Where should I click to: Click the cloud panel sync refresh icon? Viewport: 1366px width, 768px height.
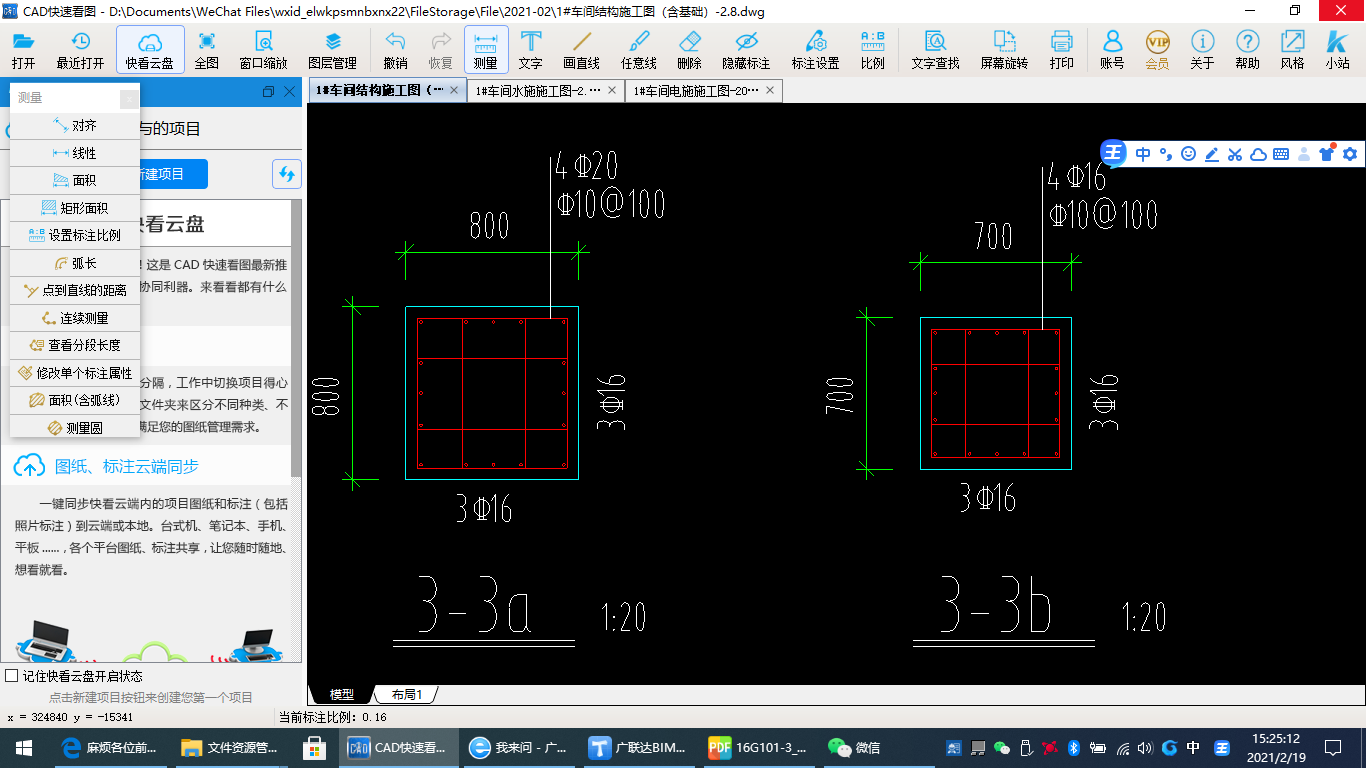pos(287,174)
